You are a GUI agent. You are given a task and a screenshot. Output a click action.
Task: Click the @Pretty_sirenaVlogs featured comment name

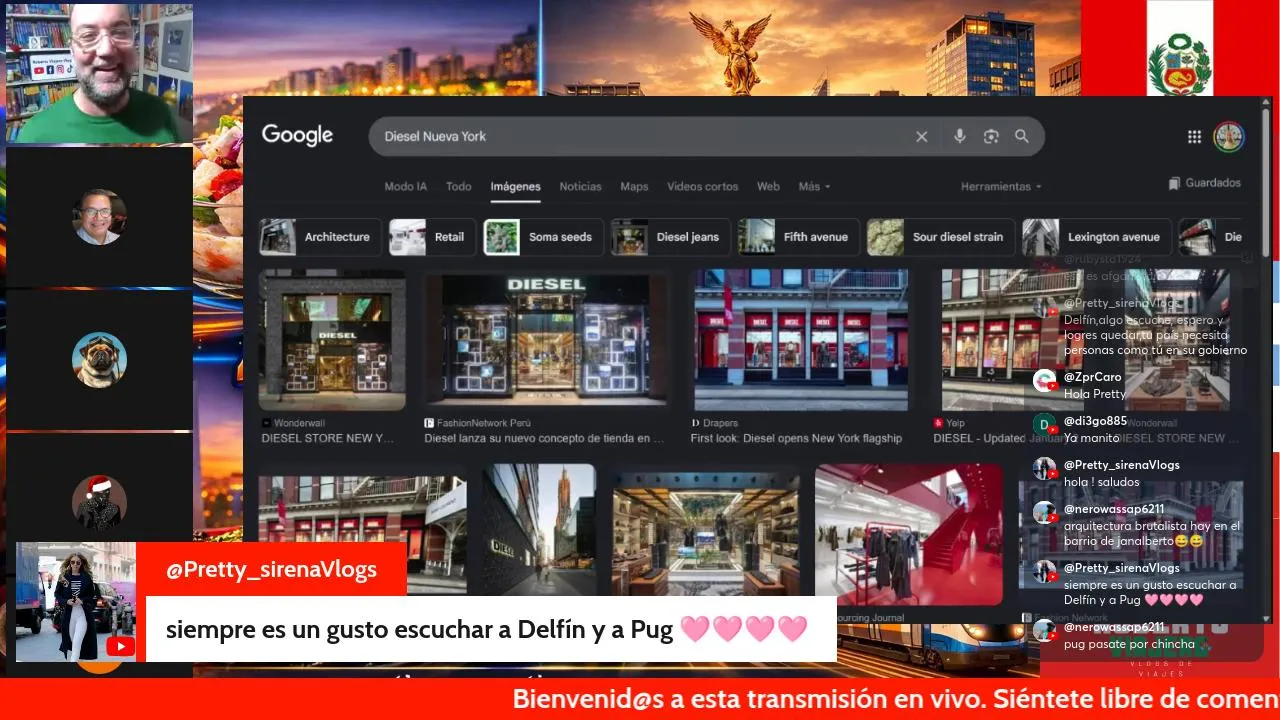pyautogui.click(x=271, y=569)
